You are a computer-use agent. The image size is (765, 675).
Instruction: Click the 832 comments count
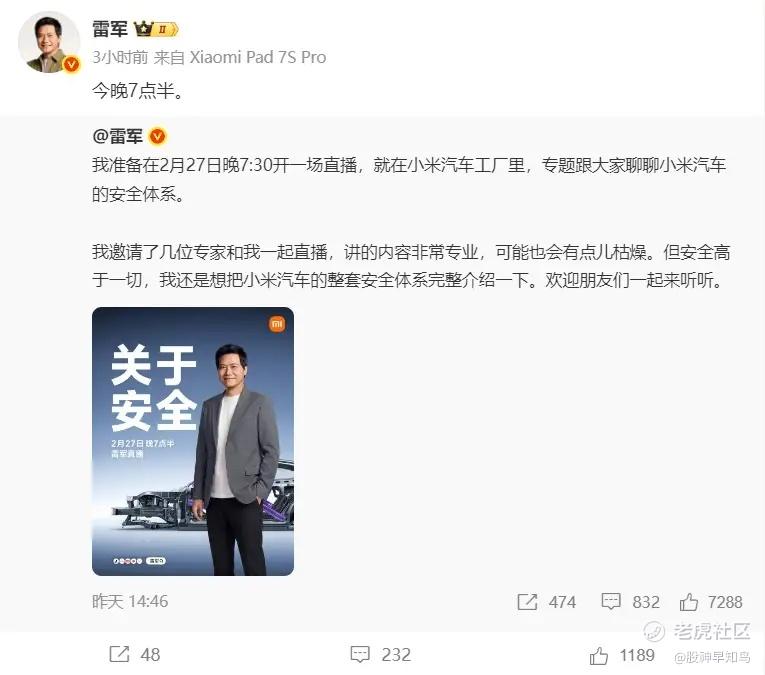(x=646, y=602)
